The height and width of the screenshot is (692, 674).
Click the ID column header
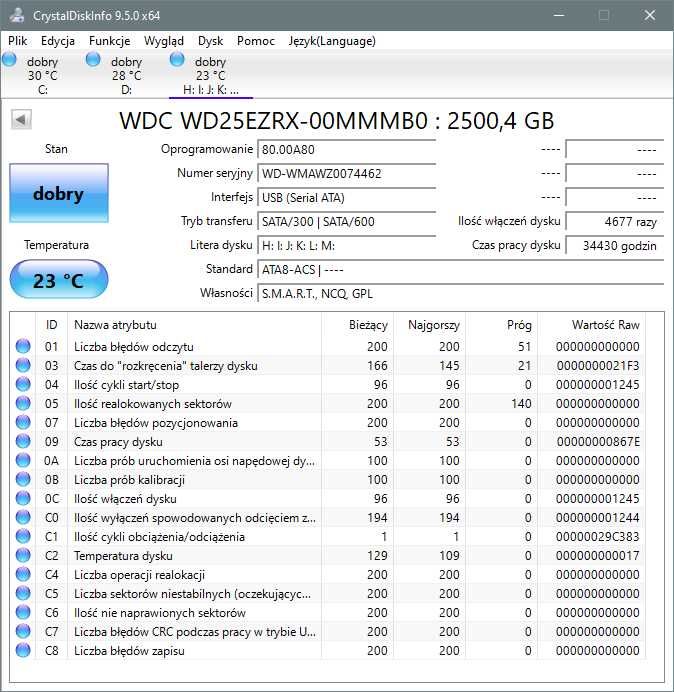click(52, 325)
